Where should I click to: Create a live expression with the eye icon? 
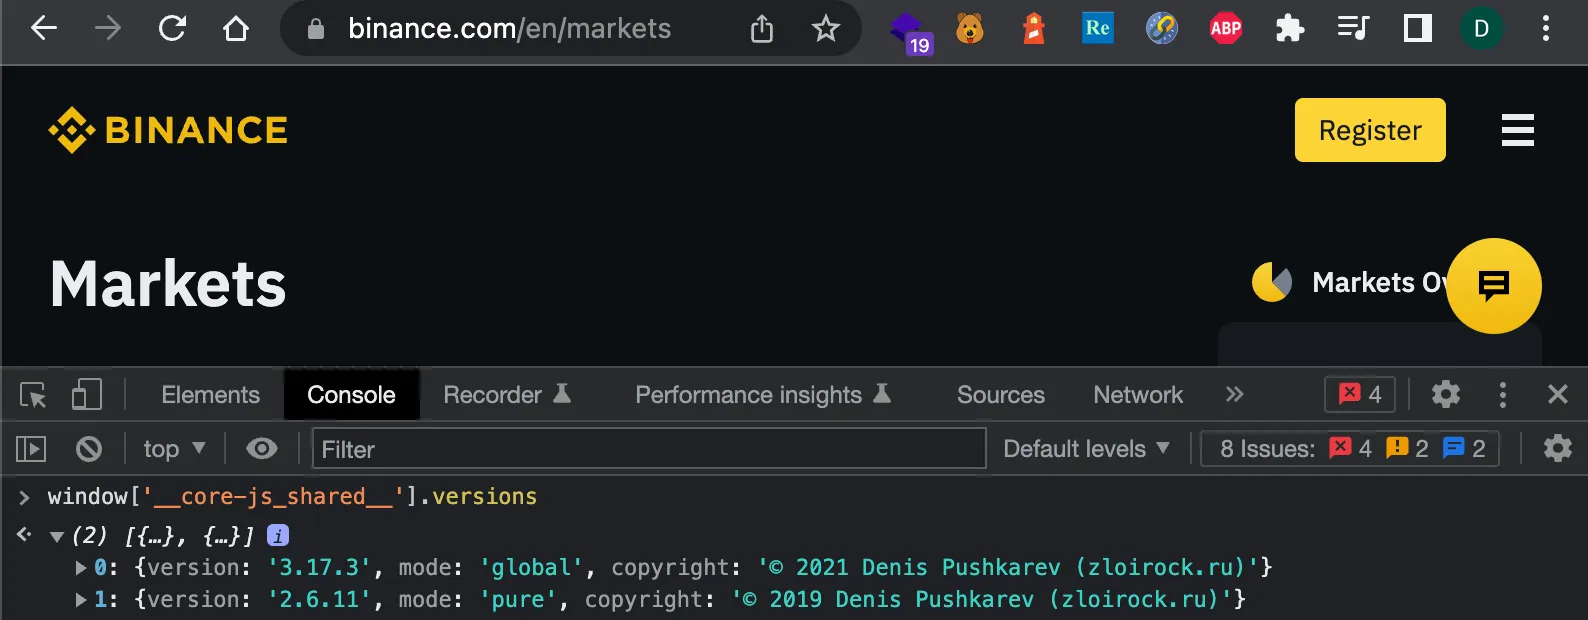(x=262, y=449)
